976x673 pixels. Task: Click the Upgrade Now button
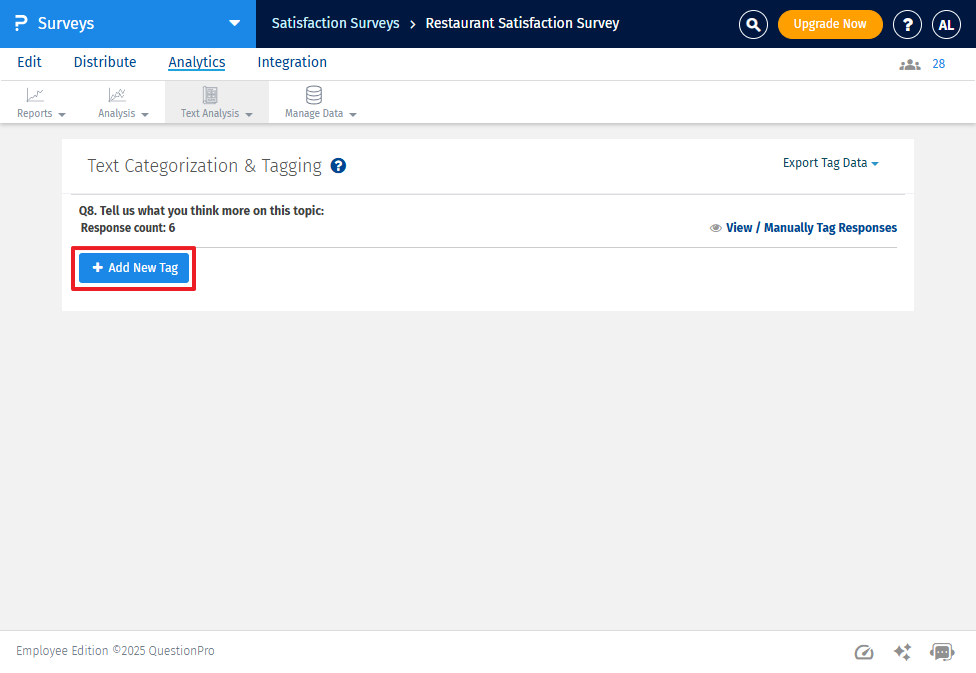pyautogui.click(x=830, y=24)
